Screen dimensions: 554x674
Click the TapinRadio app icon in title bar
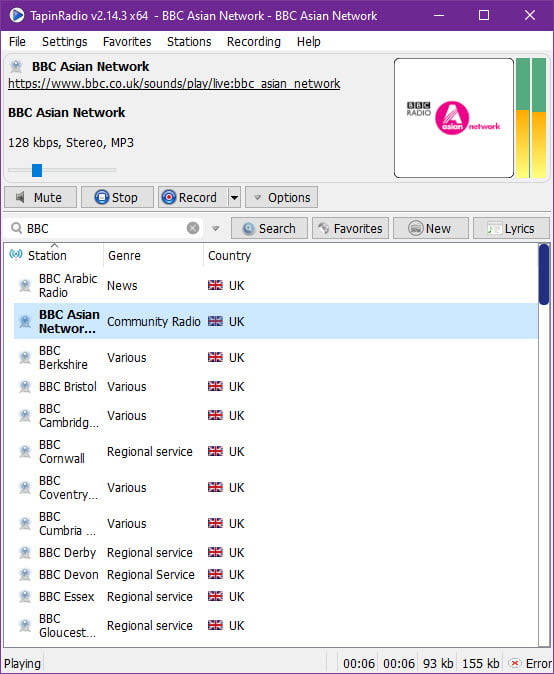pyautogui.click(x=17, y=15)
